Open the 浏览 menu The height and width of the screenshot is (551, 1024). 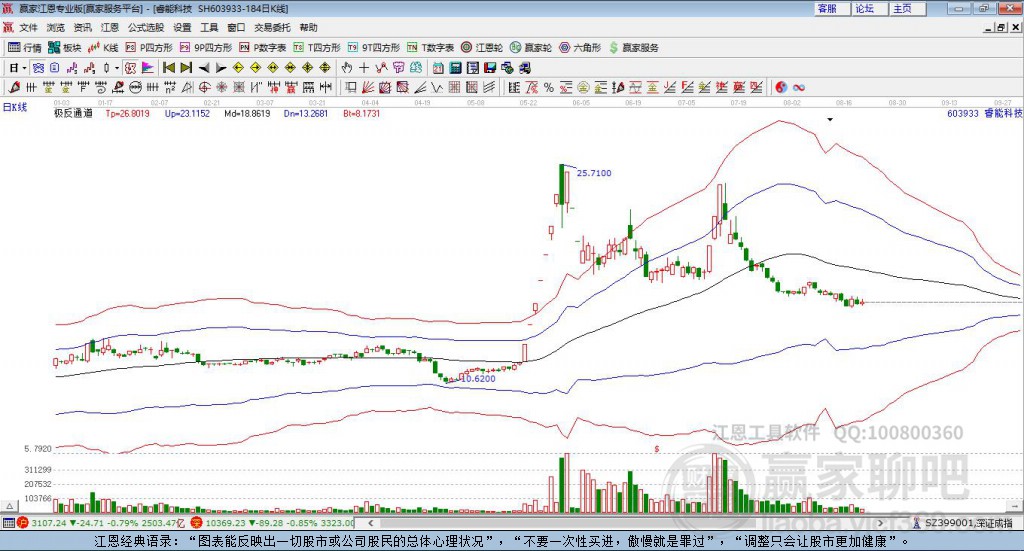pos(56,27)
